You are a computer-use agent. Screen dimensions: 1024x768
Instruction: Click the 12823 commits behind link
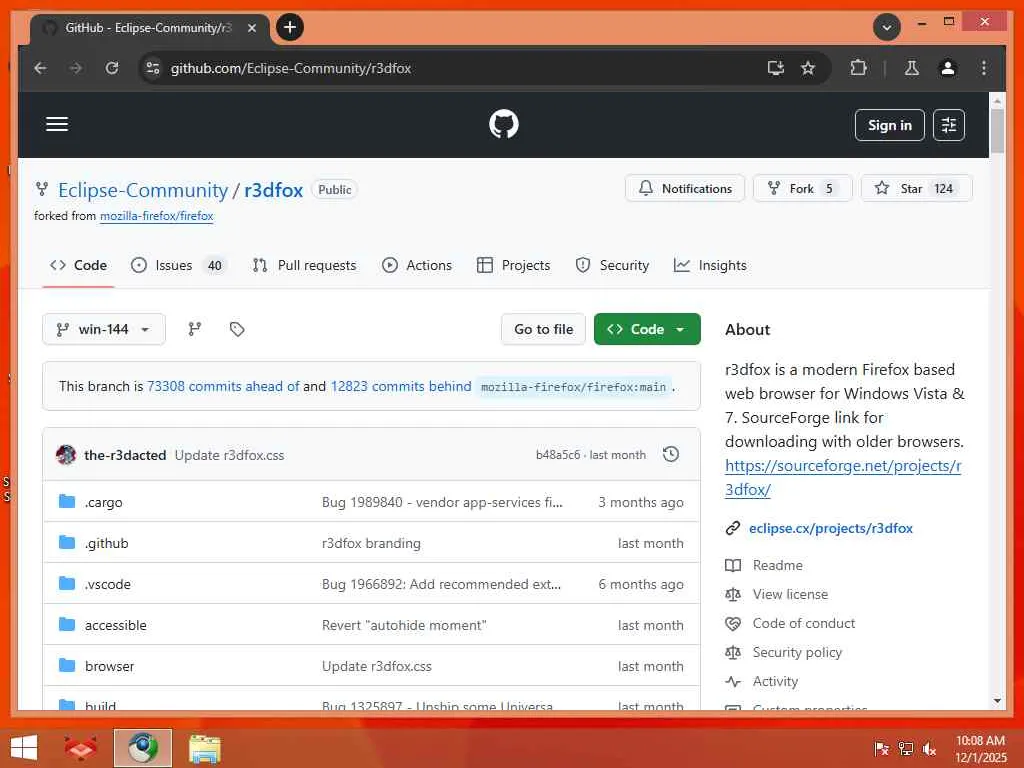[x=401, y=386]
